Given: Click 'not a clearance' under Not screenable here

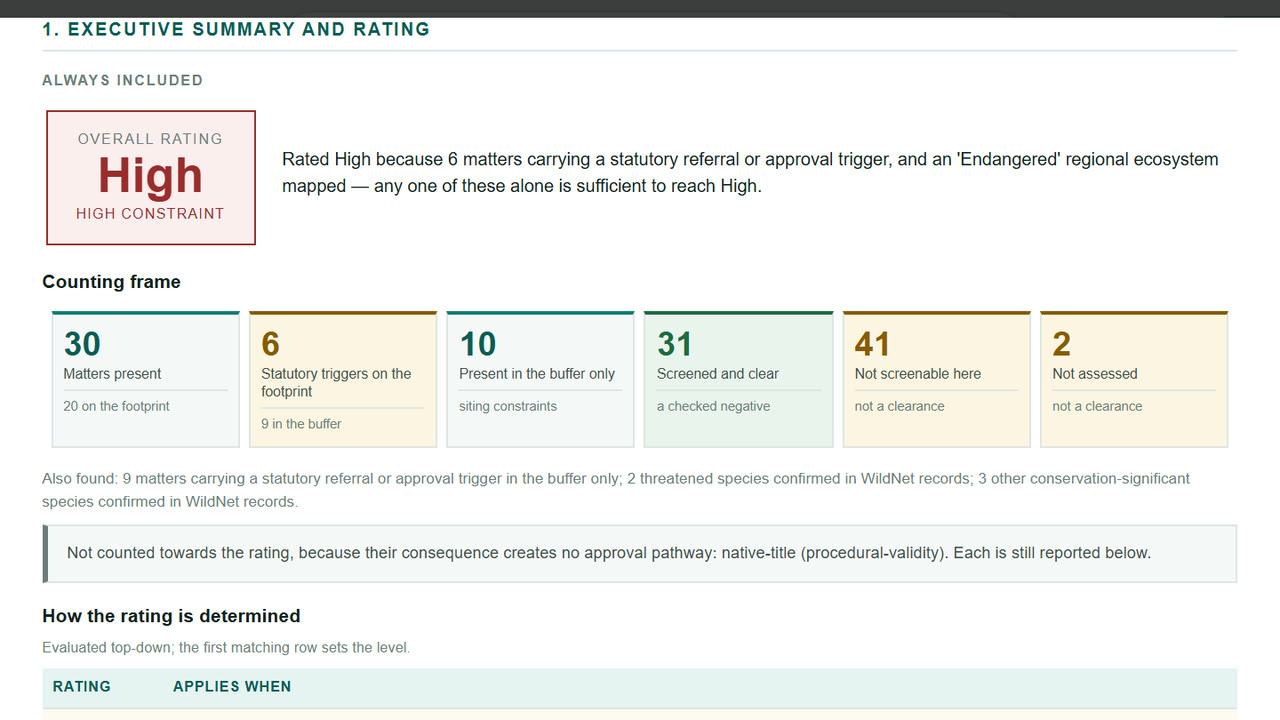Looking at the screenshot, I should click(900, 406).
